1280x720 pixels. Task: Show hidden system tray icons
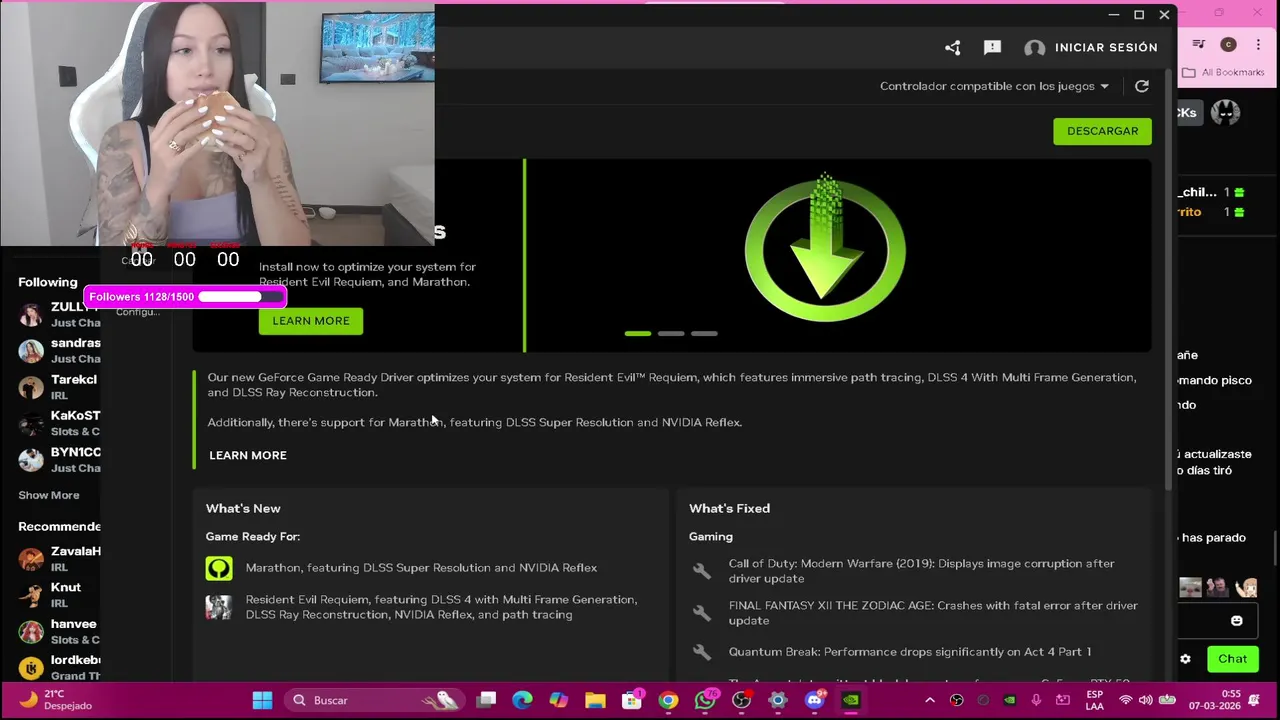(x=930, y=700)
